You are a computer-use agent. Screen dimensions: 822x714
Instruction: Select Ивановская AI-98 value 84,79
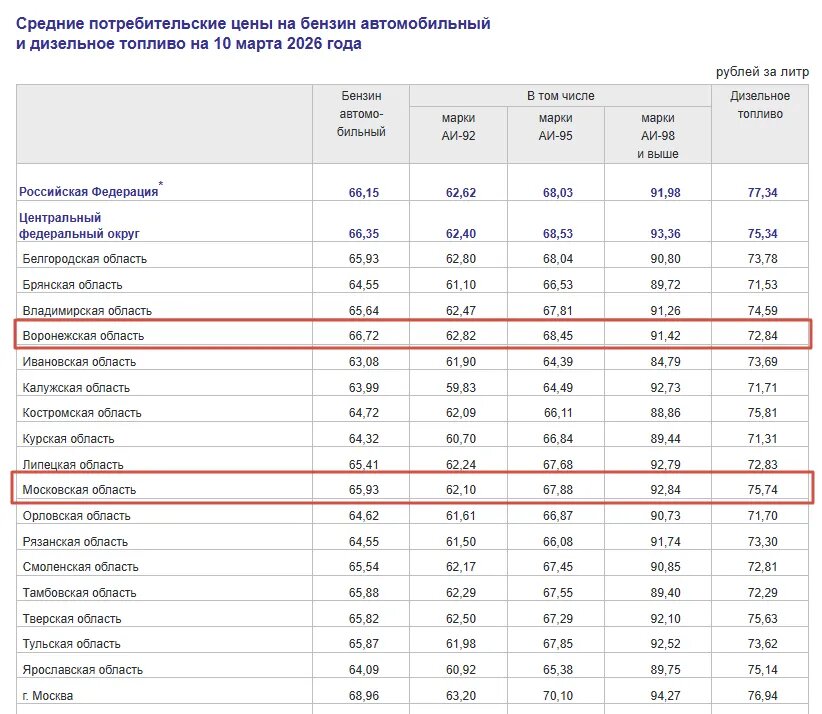pos(665,362)
